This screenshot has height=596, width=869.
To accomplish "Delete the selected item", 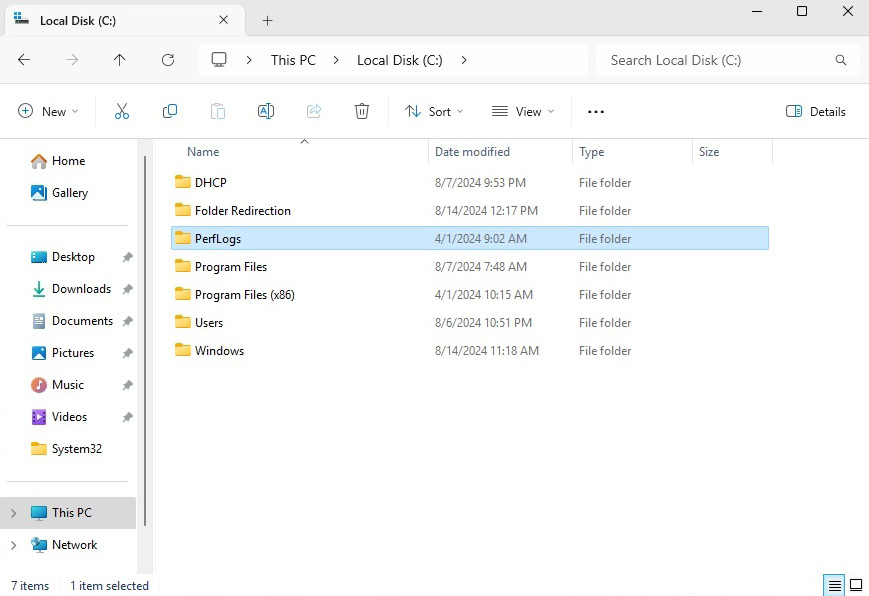I will coord(362,111).
